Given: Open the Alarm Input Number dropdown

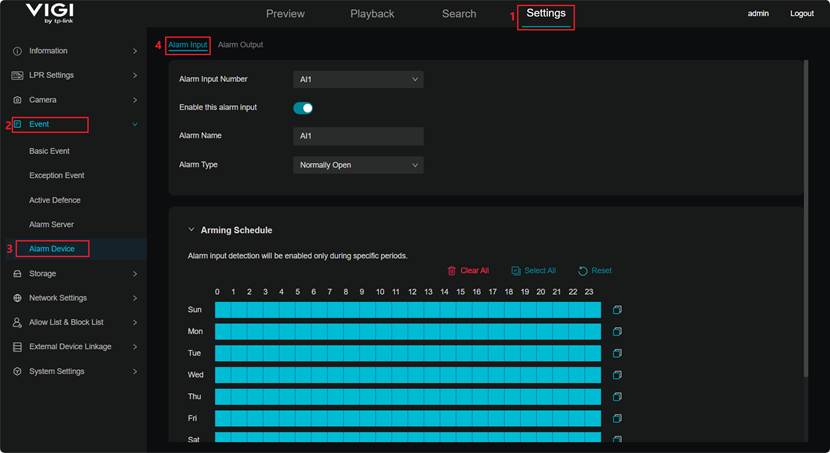Looking at the screenshot, I should 358,79.
